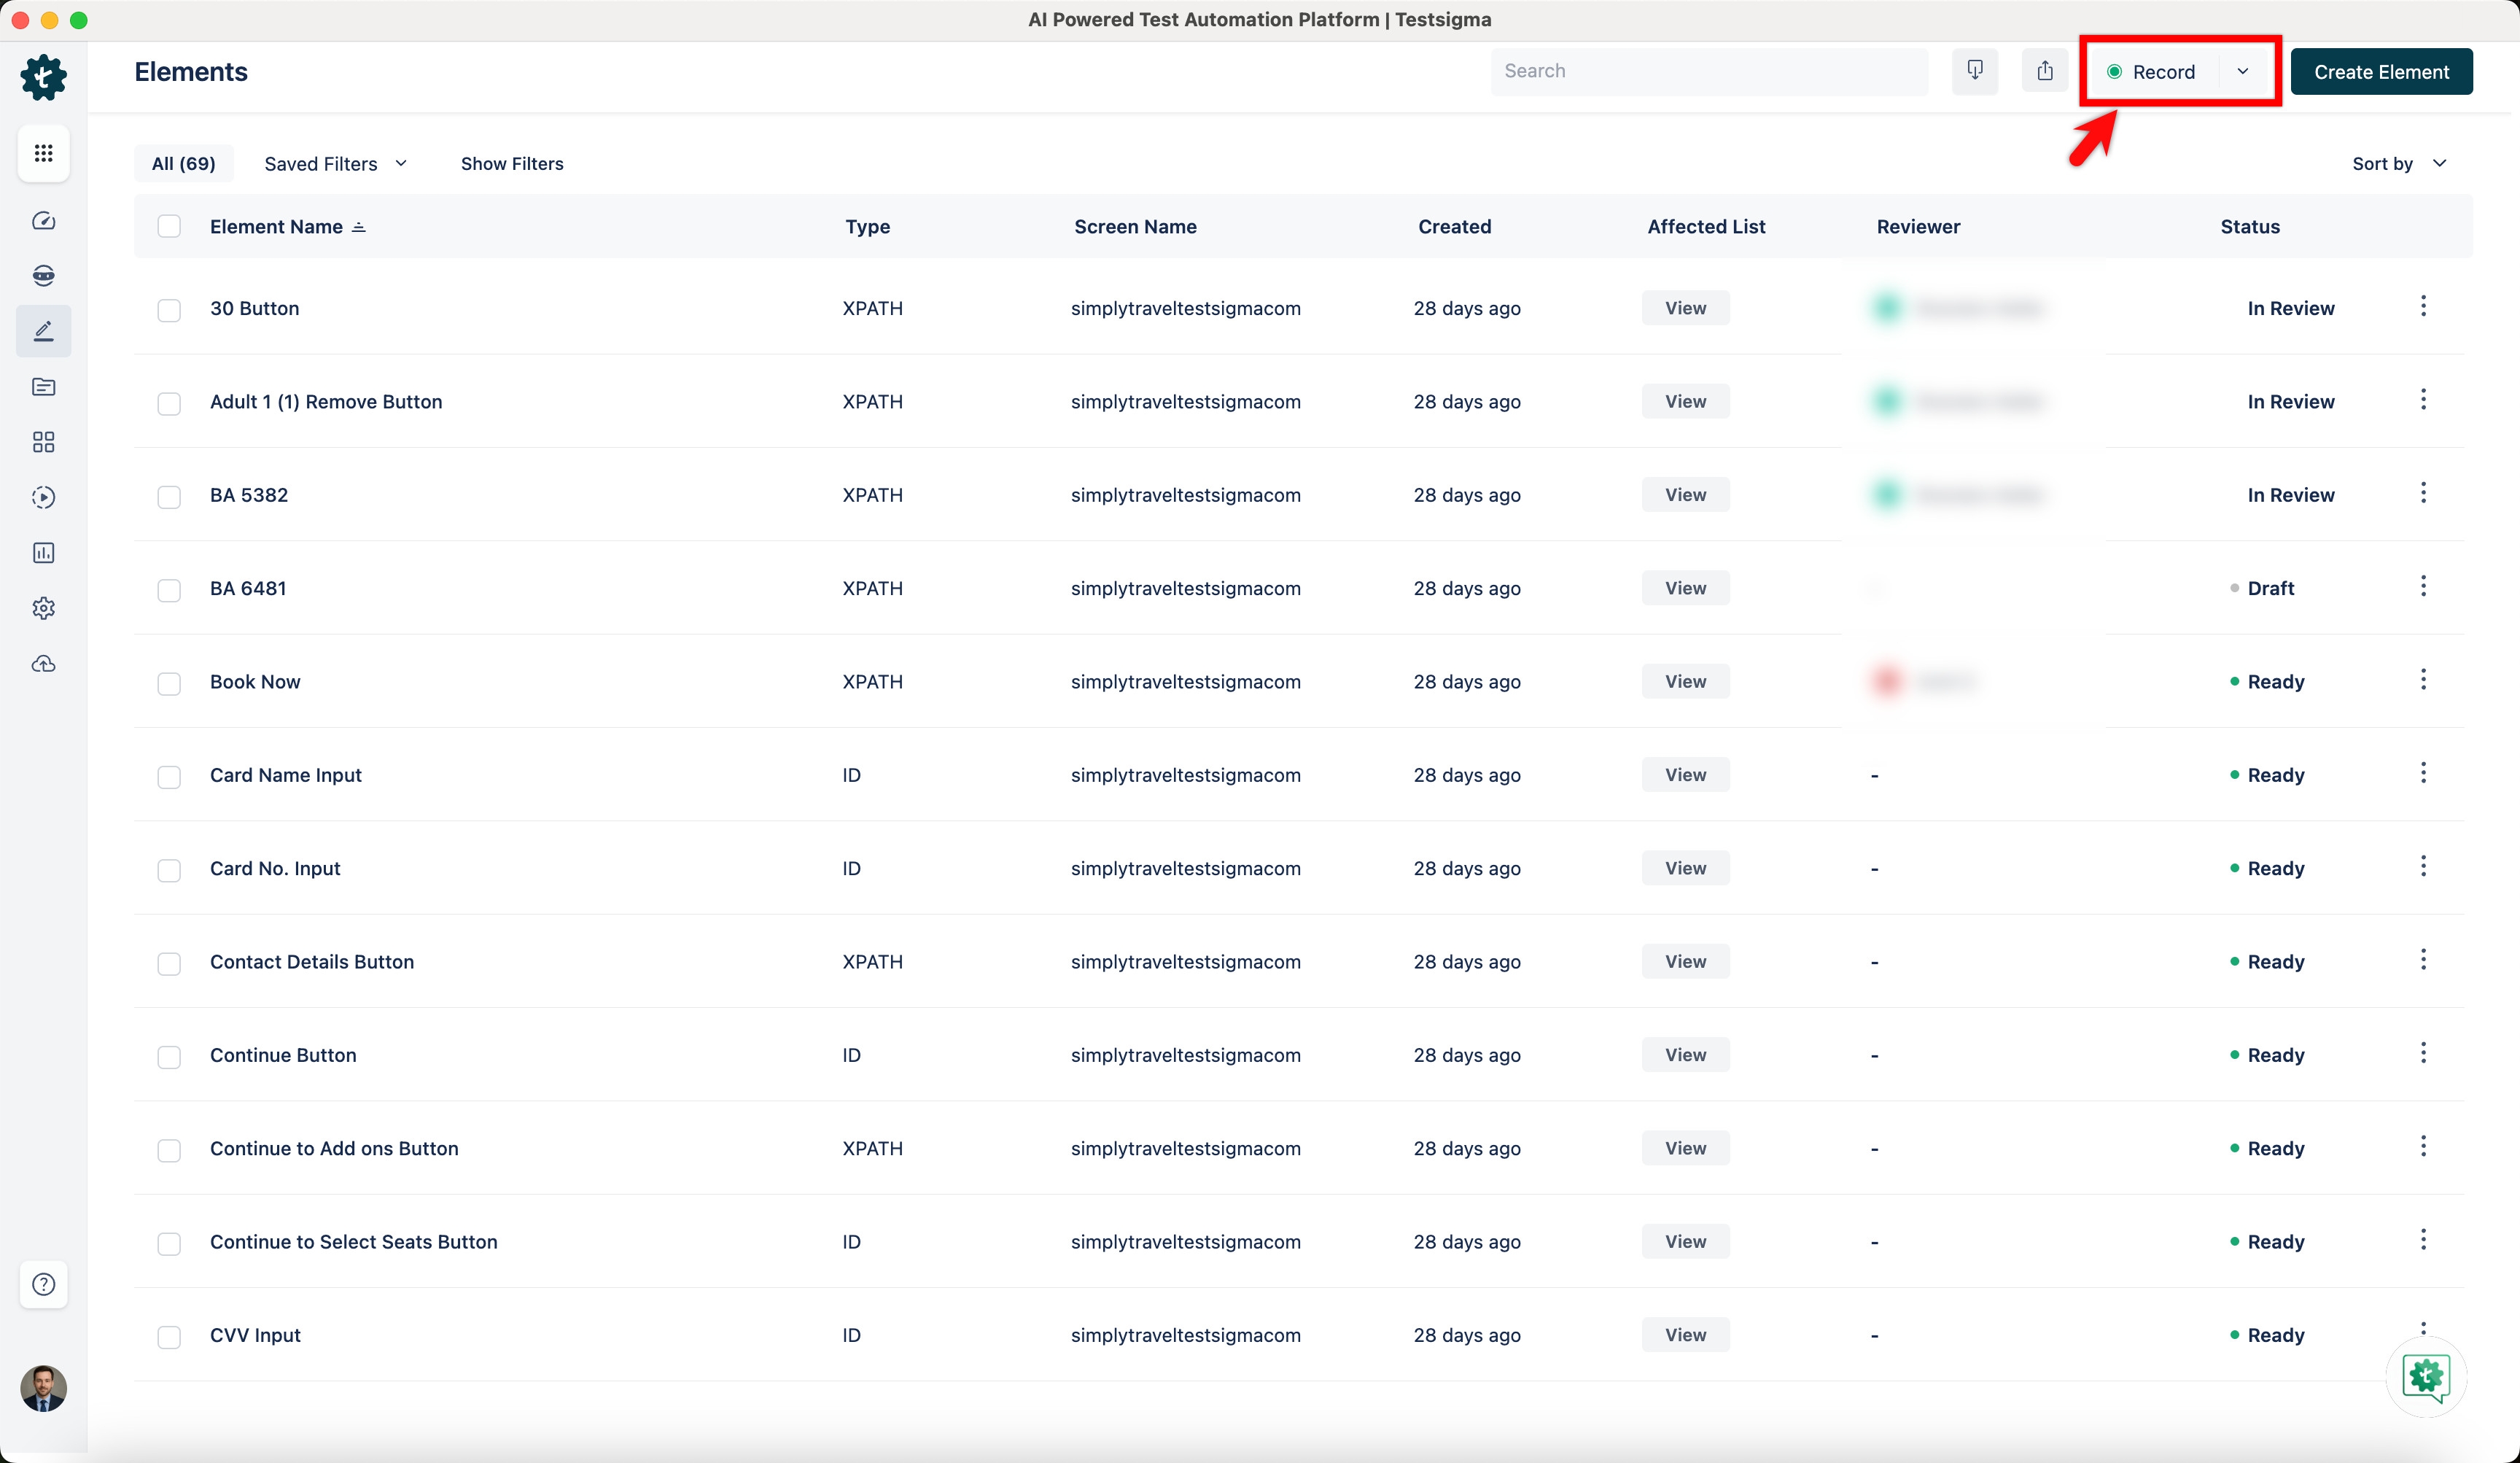This screenshot has height=1463, width=2520.
Task: Expand the Record button dropdown arrow
Action: (2242, 72)
